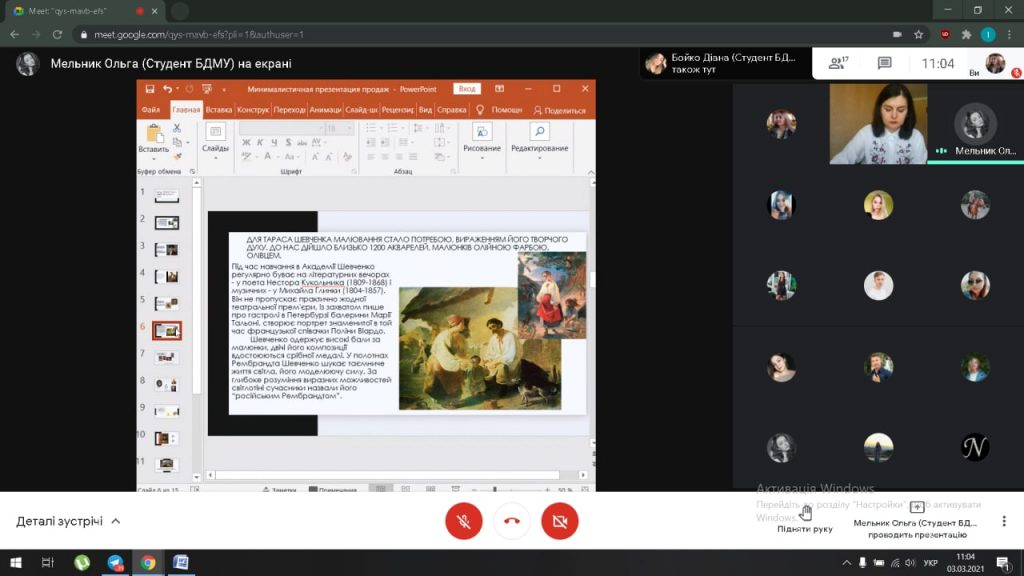Switch to the Конструктор ribbon tab
Viewport: 1024px width, 576px height.
[x=253, y=110]
